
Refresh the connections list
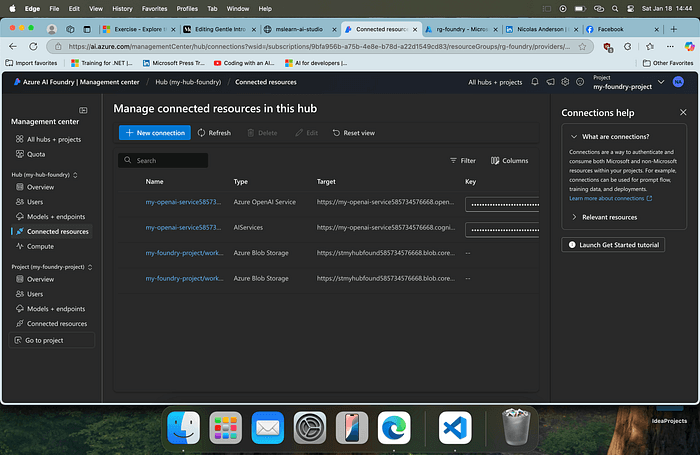[214, 133]
